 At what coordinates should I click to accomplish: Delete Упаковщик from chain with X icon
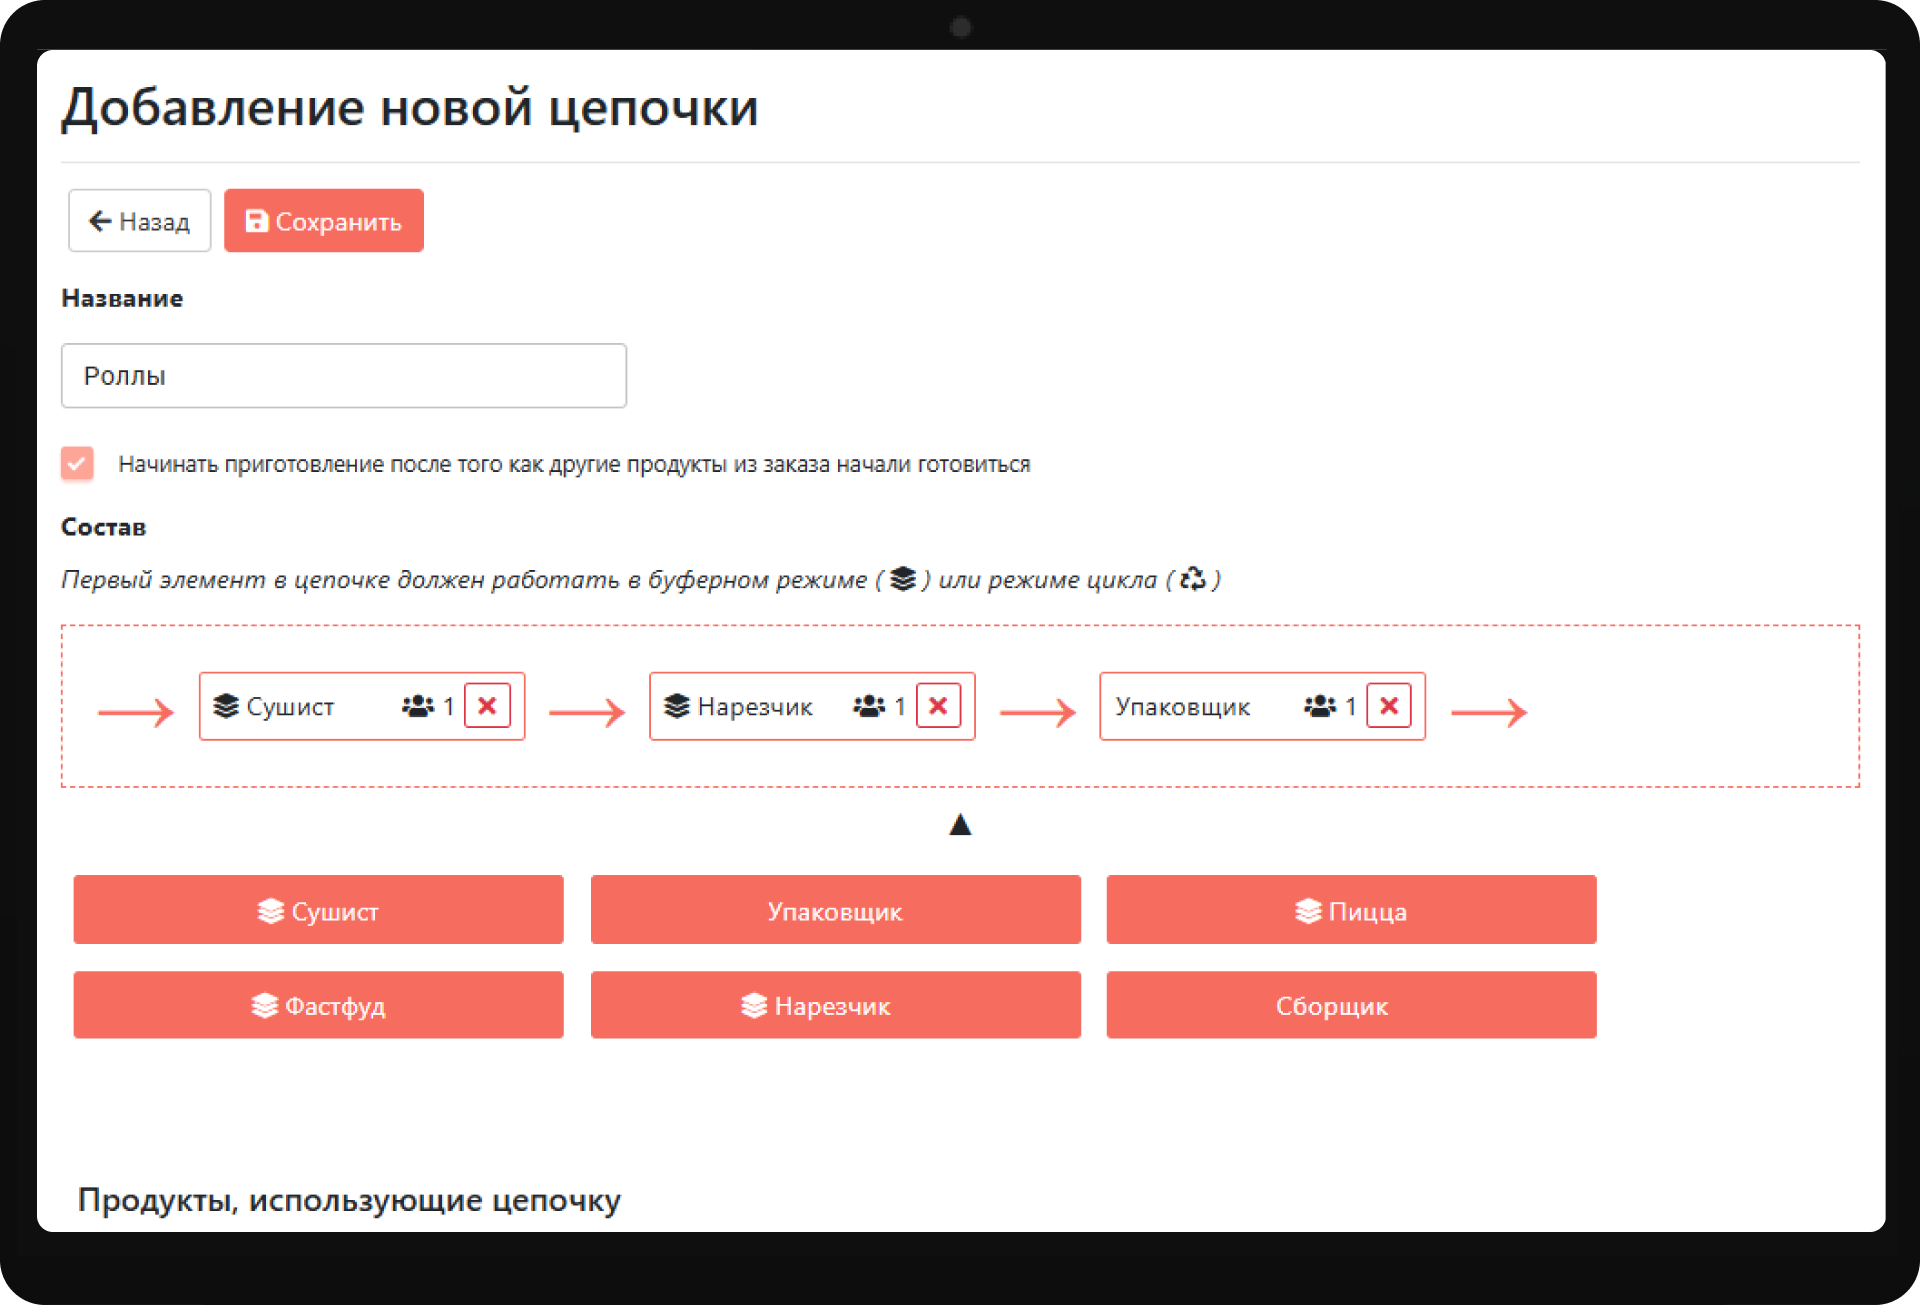1388,706
